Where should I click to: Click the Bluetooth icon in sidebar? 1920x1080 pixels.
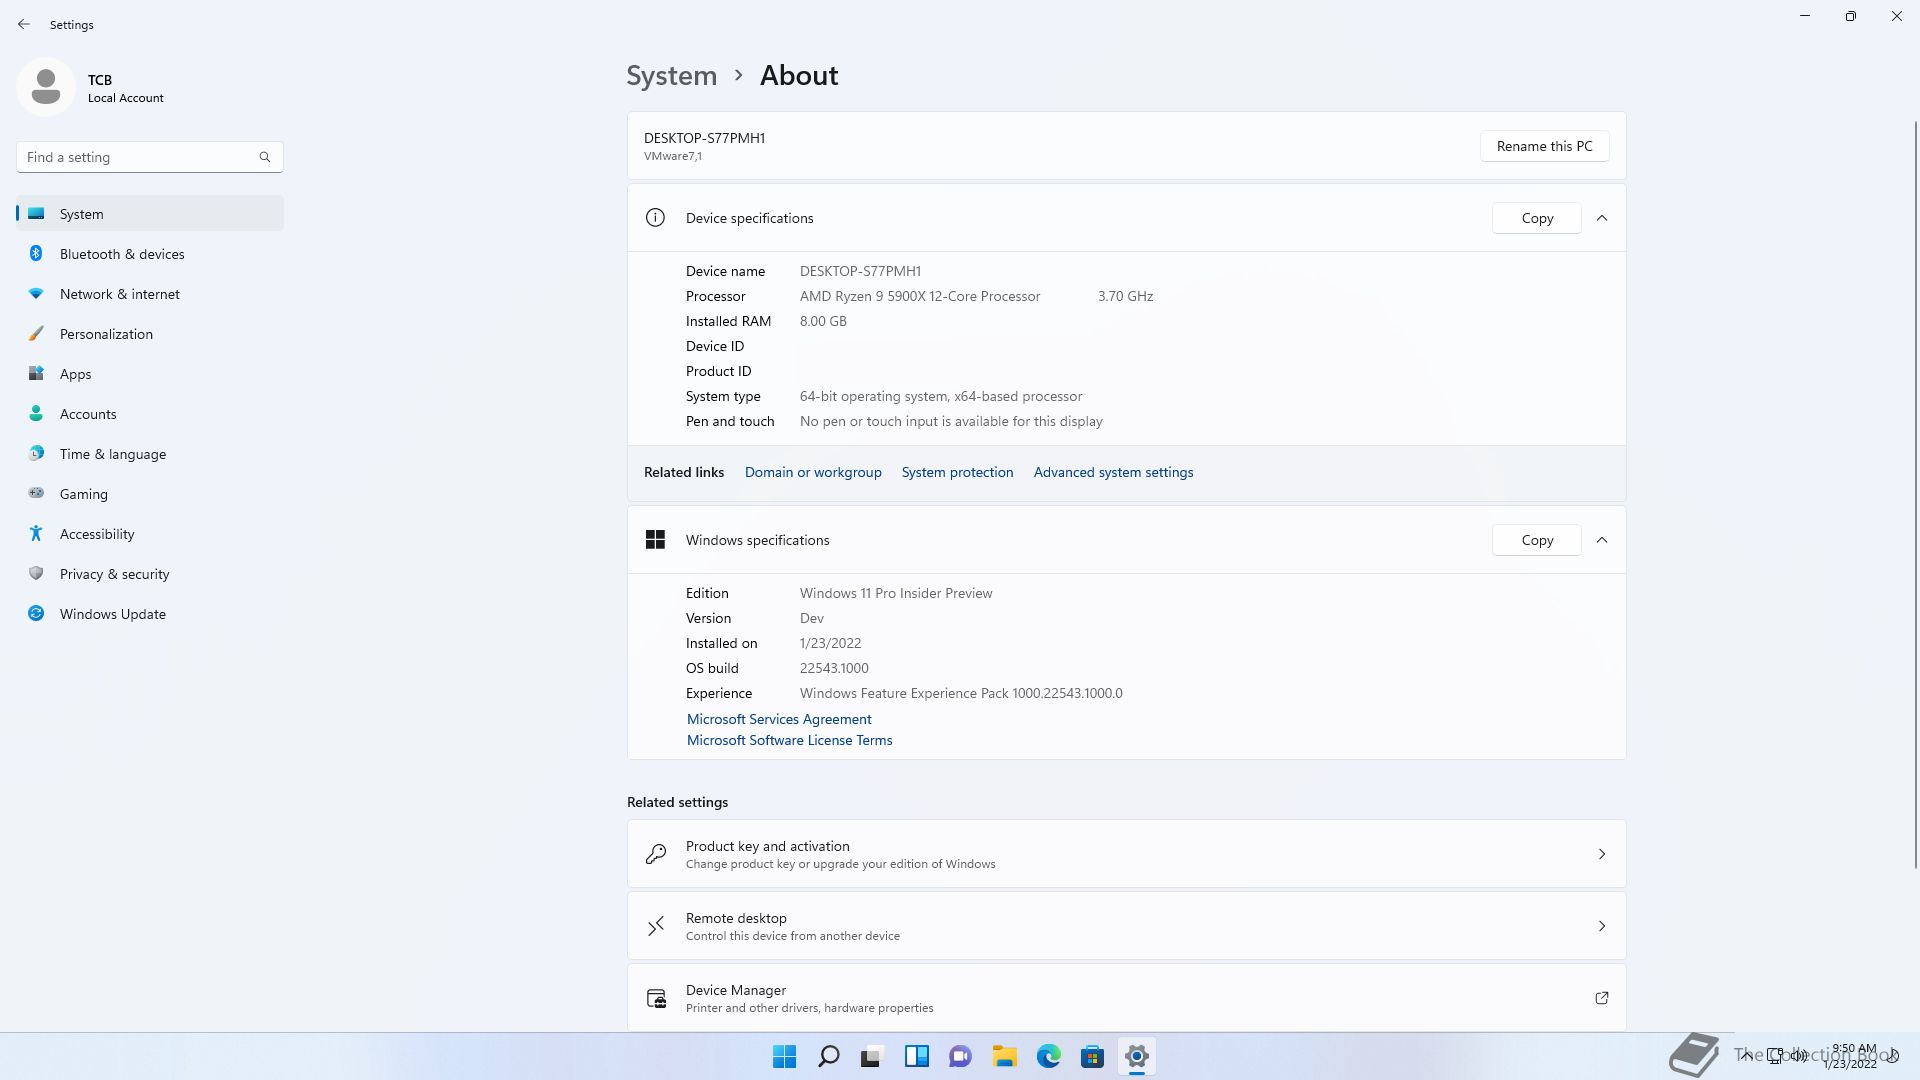click(x=36, y=254)
